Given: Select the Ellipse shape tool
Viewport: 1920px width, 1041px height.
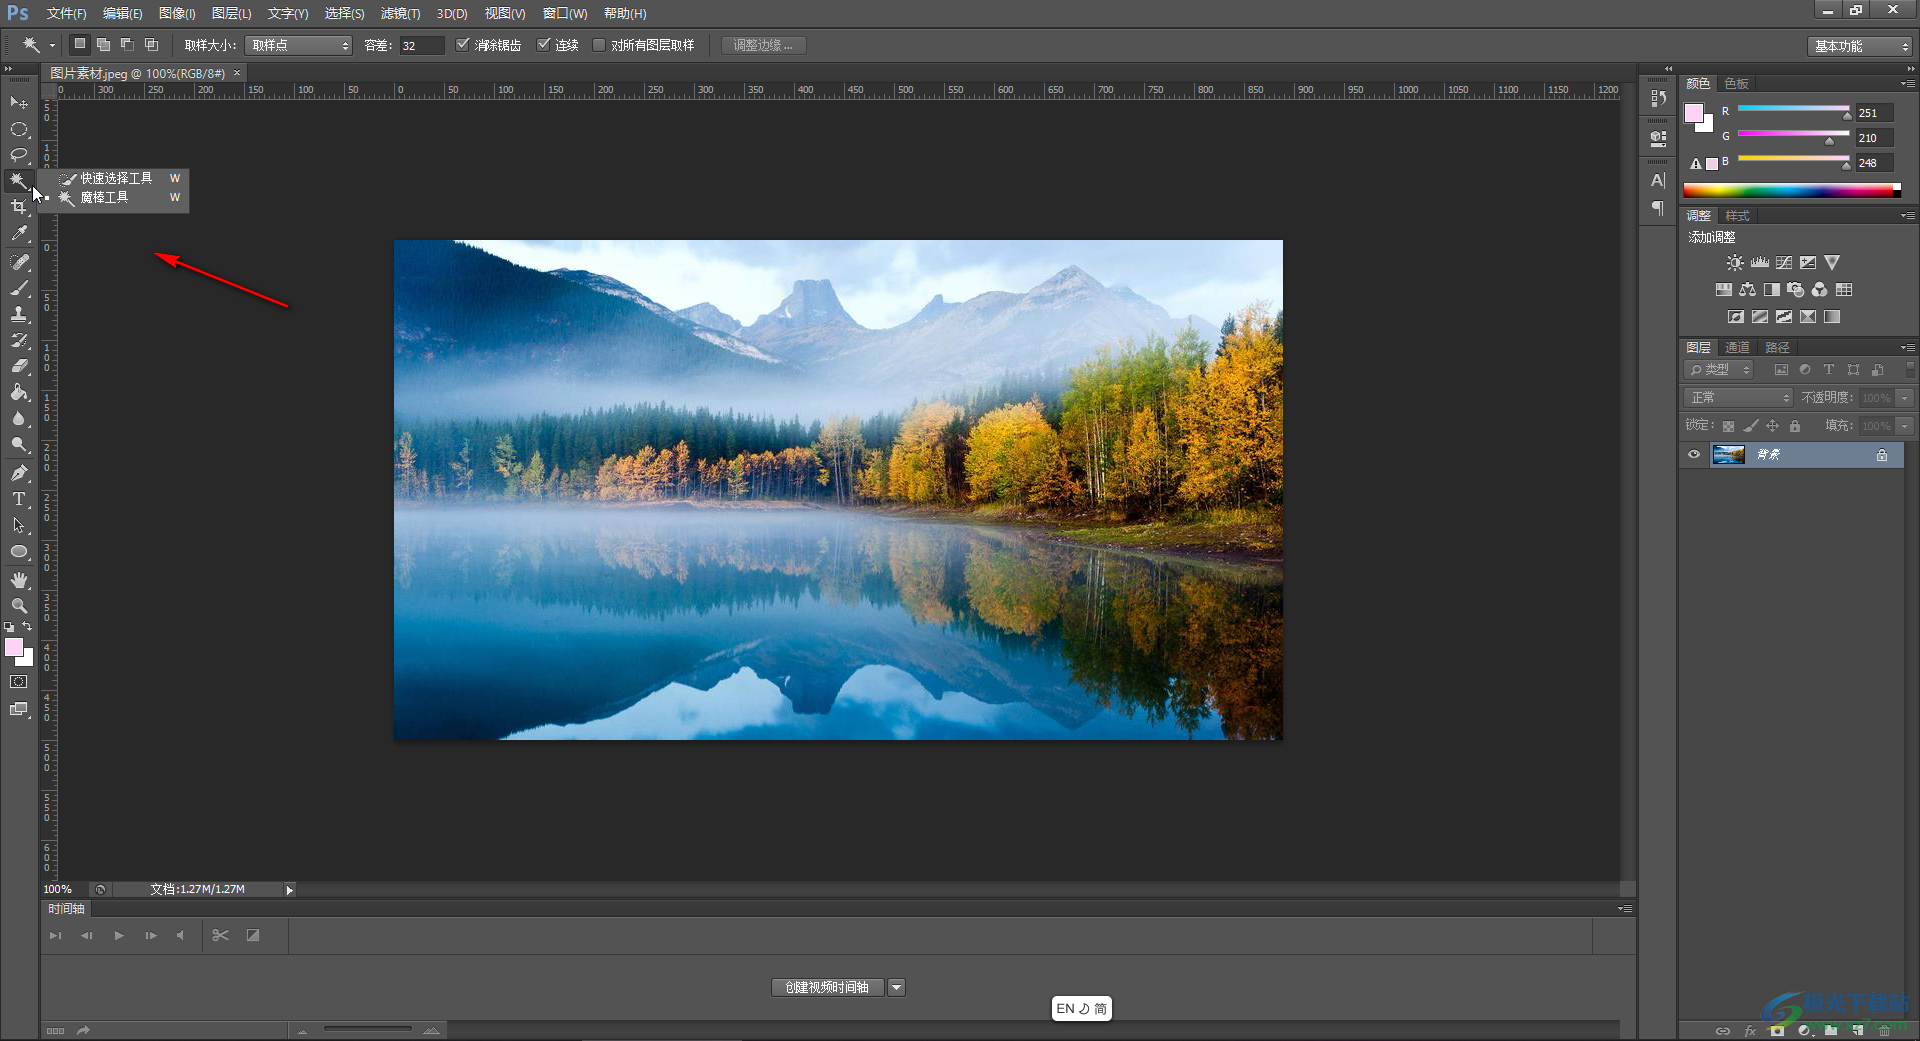Looking at the screenshot, I should tap(19, 551).
